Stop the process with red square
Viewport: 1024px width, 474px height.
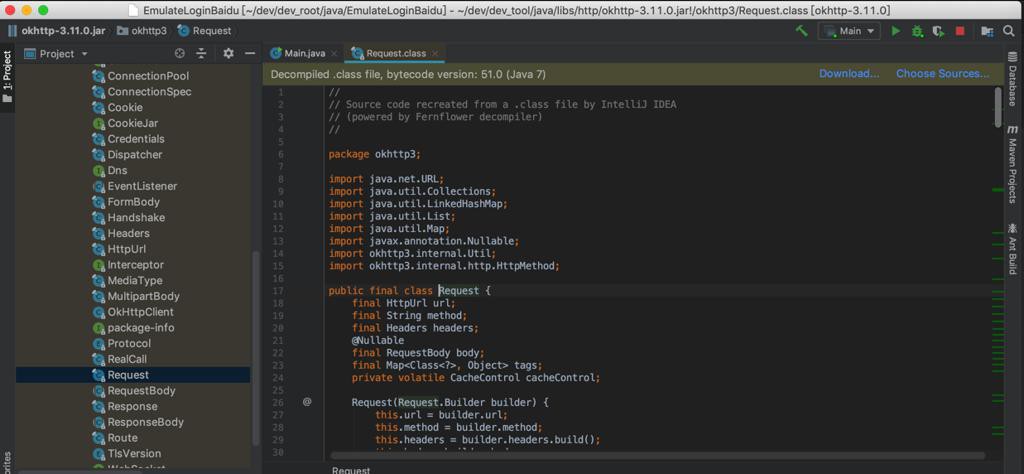[x=960, y=31]
